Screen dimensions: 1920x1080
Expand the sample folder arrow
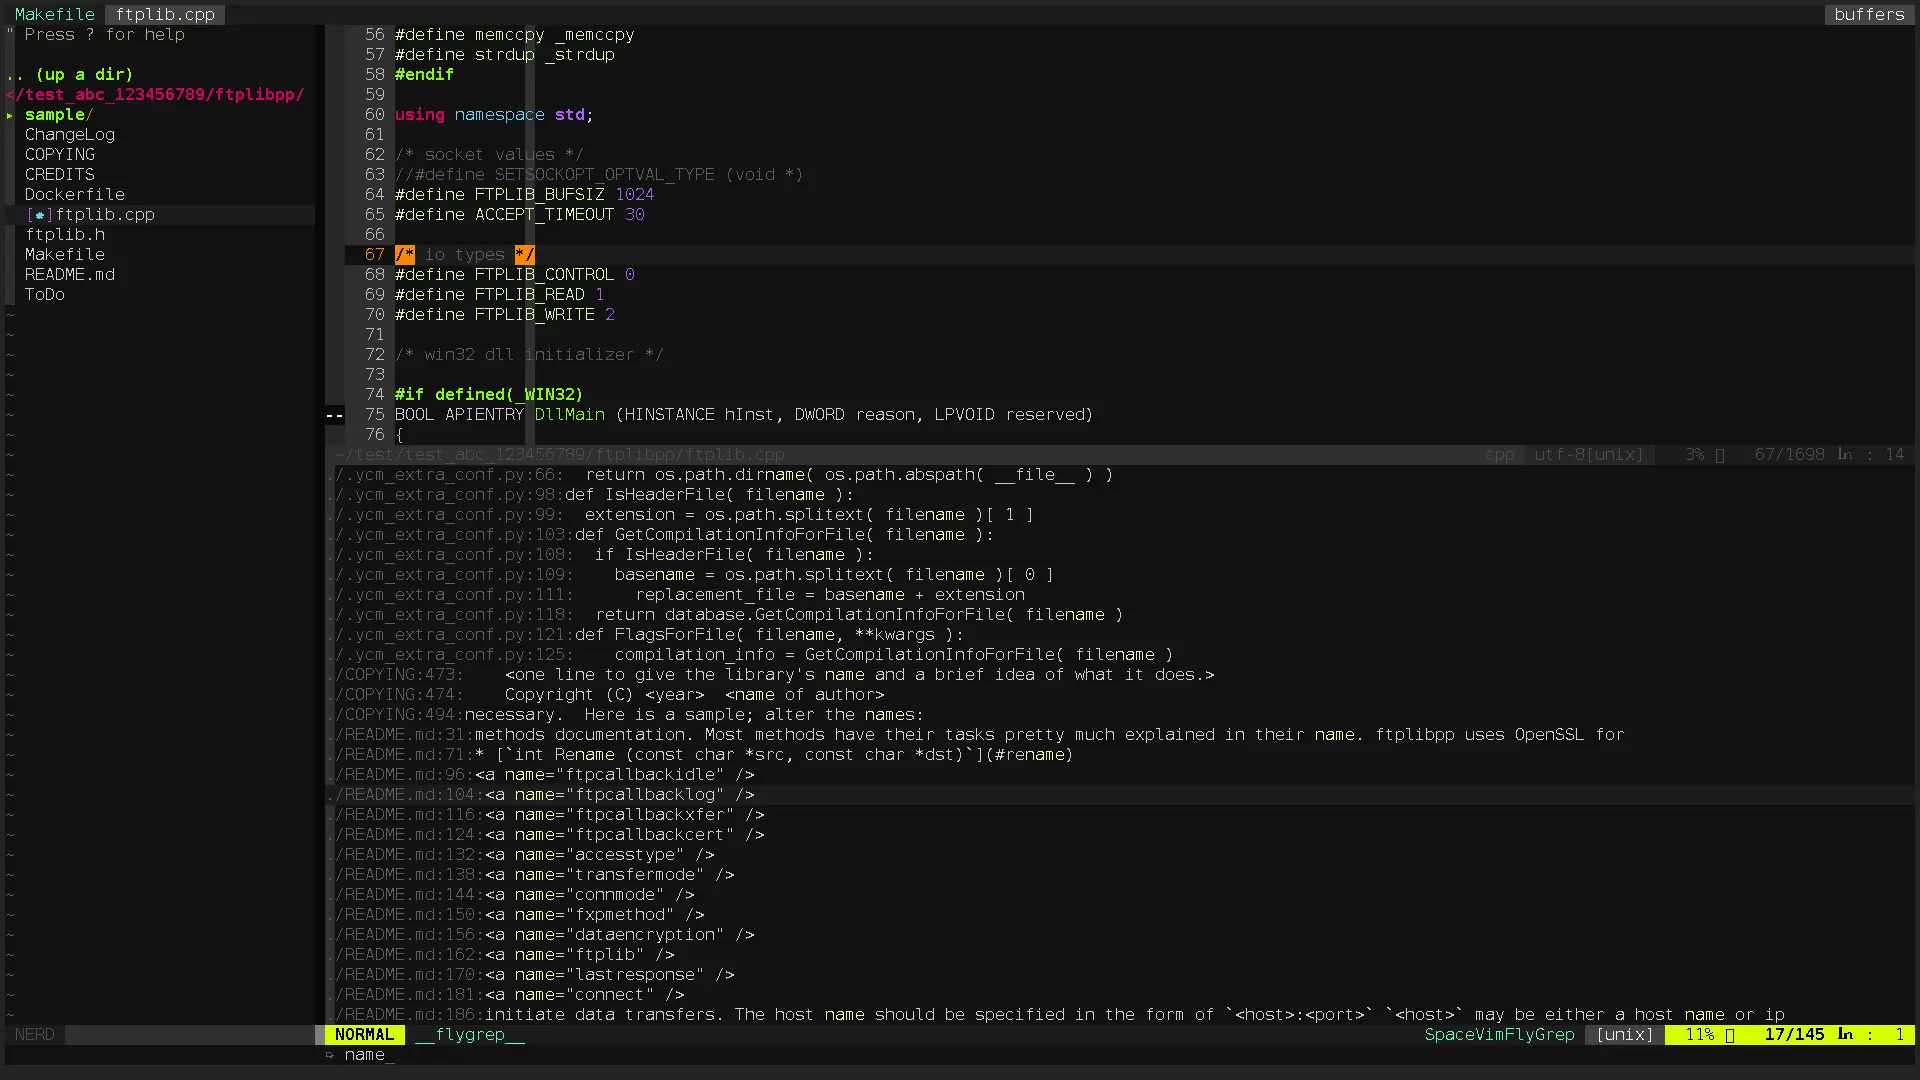[10, 115]
